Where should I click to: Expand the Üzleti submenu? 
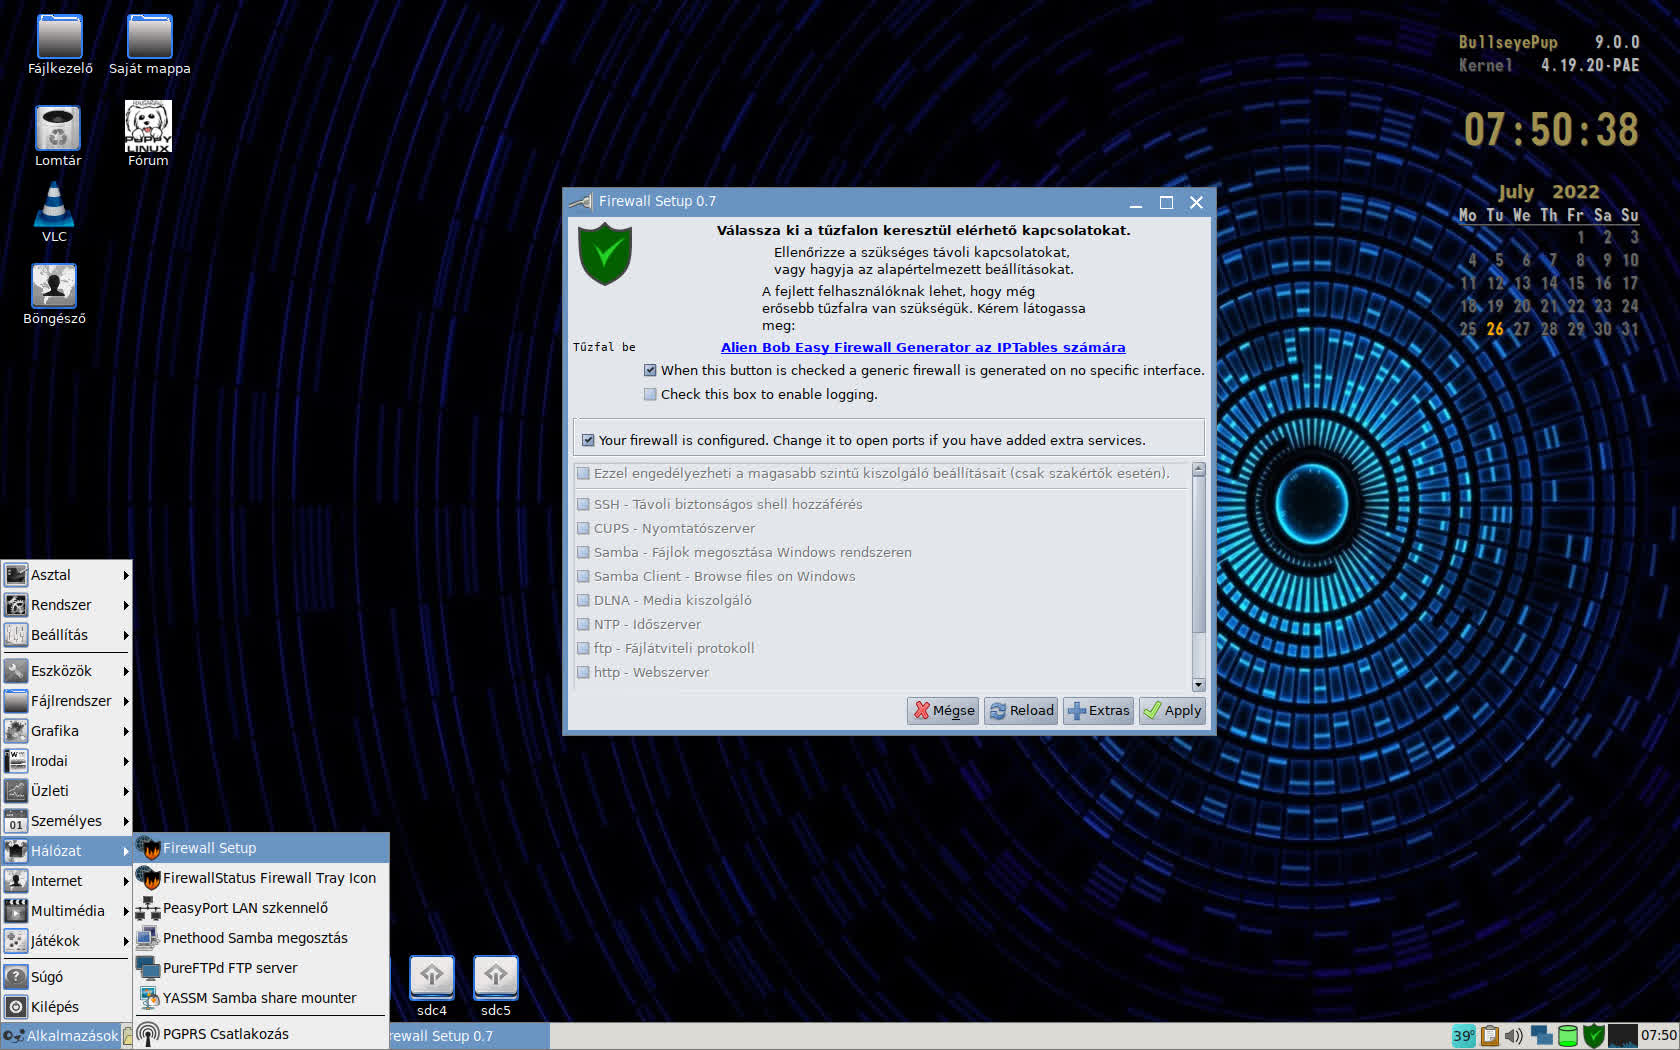click(67, 791)
